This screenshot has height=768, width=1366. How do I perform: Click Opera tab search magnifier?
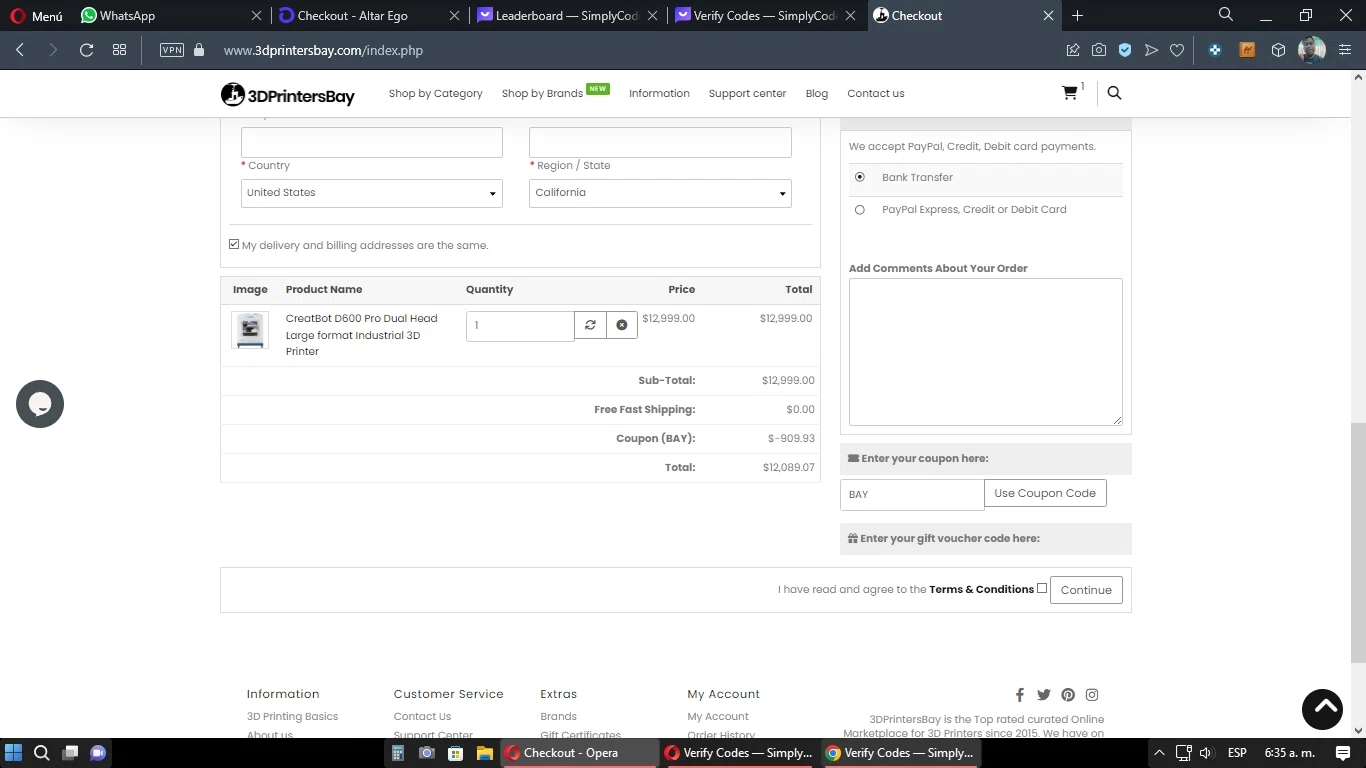pos(1226,15)
